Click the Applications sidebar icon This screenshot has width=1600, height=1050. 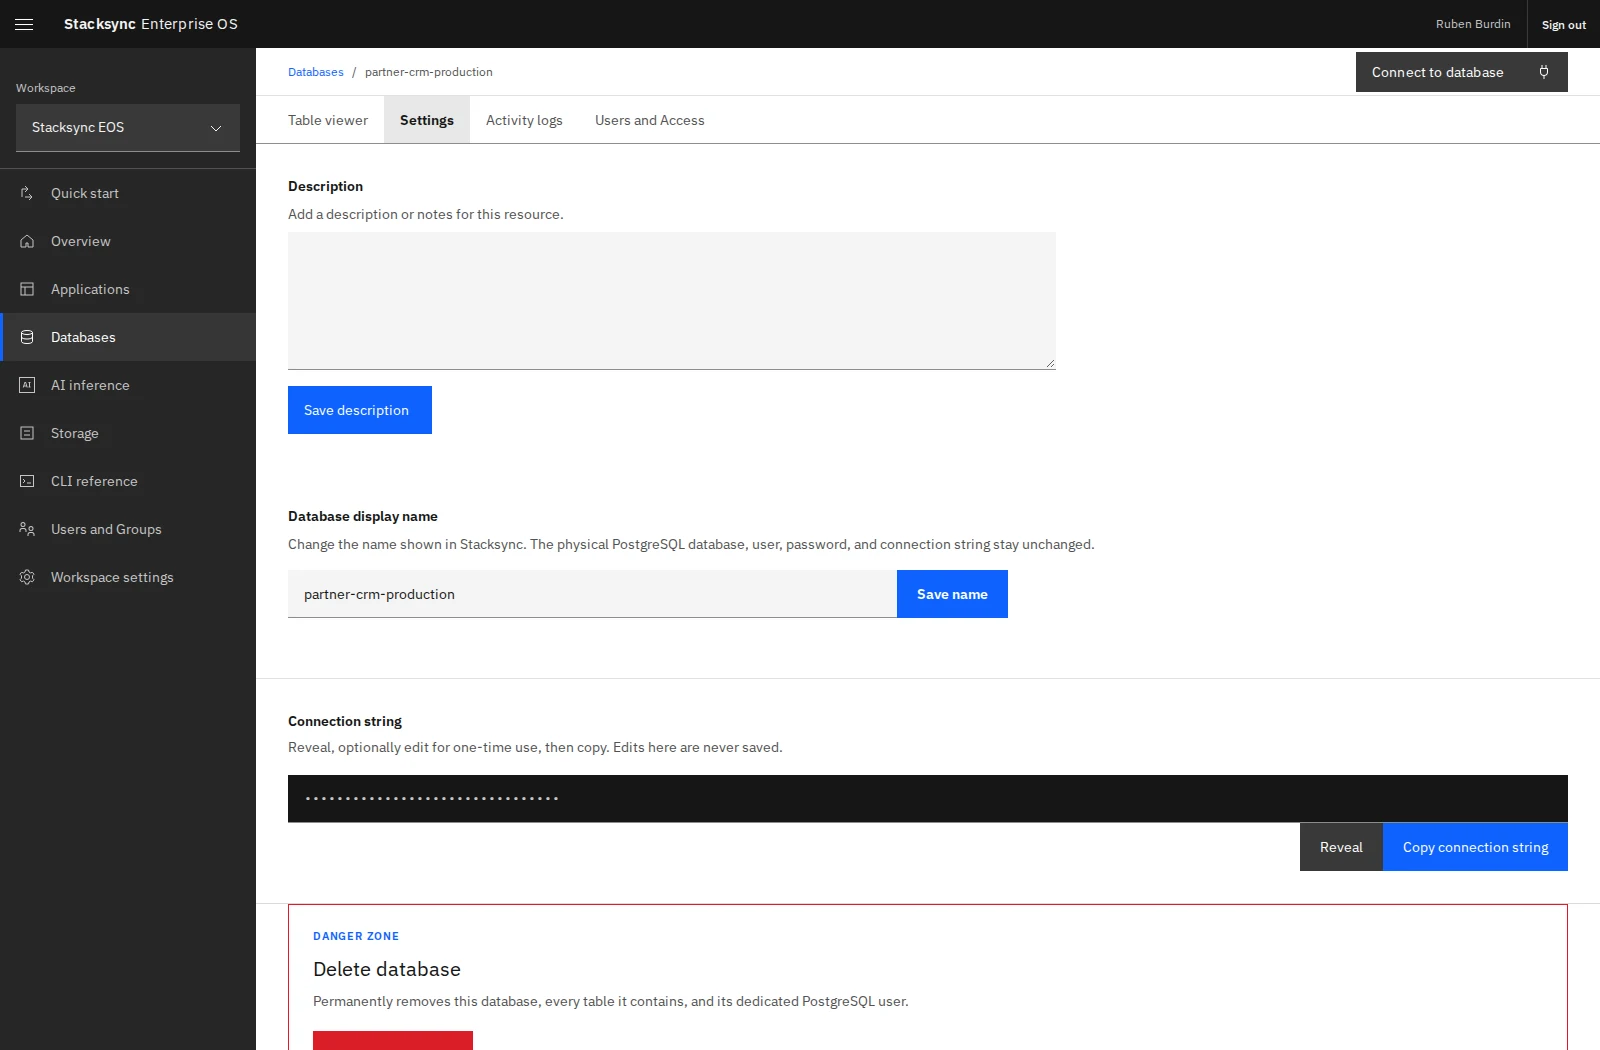click(x=27, y=289)
